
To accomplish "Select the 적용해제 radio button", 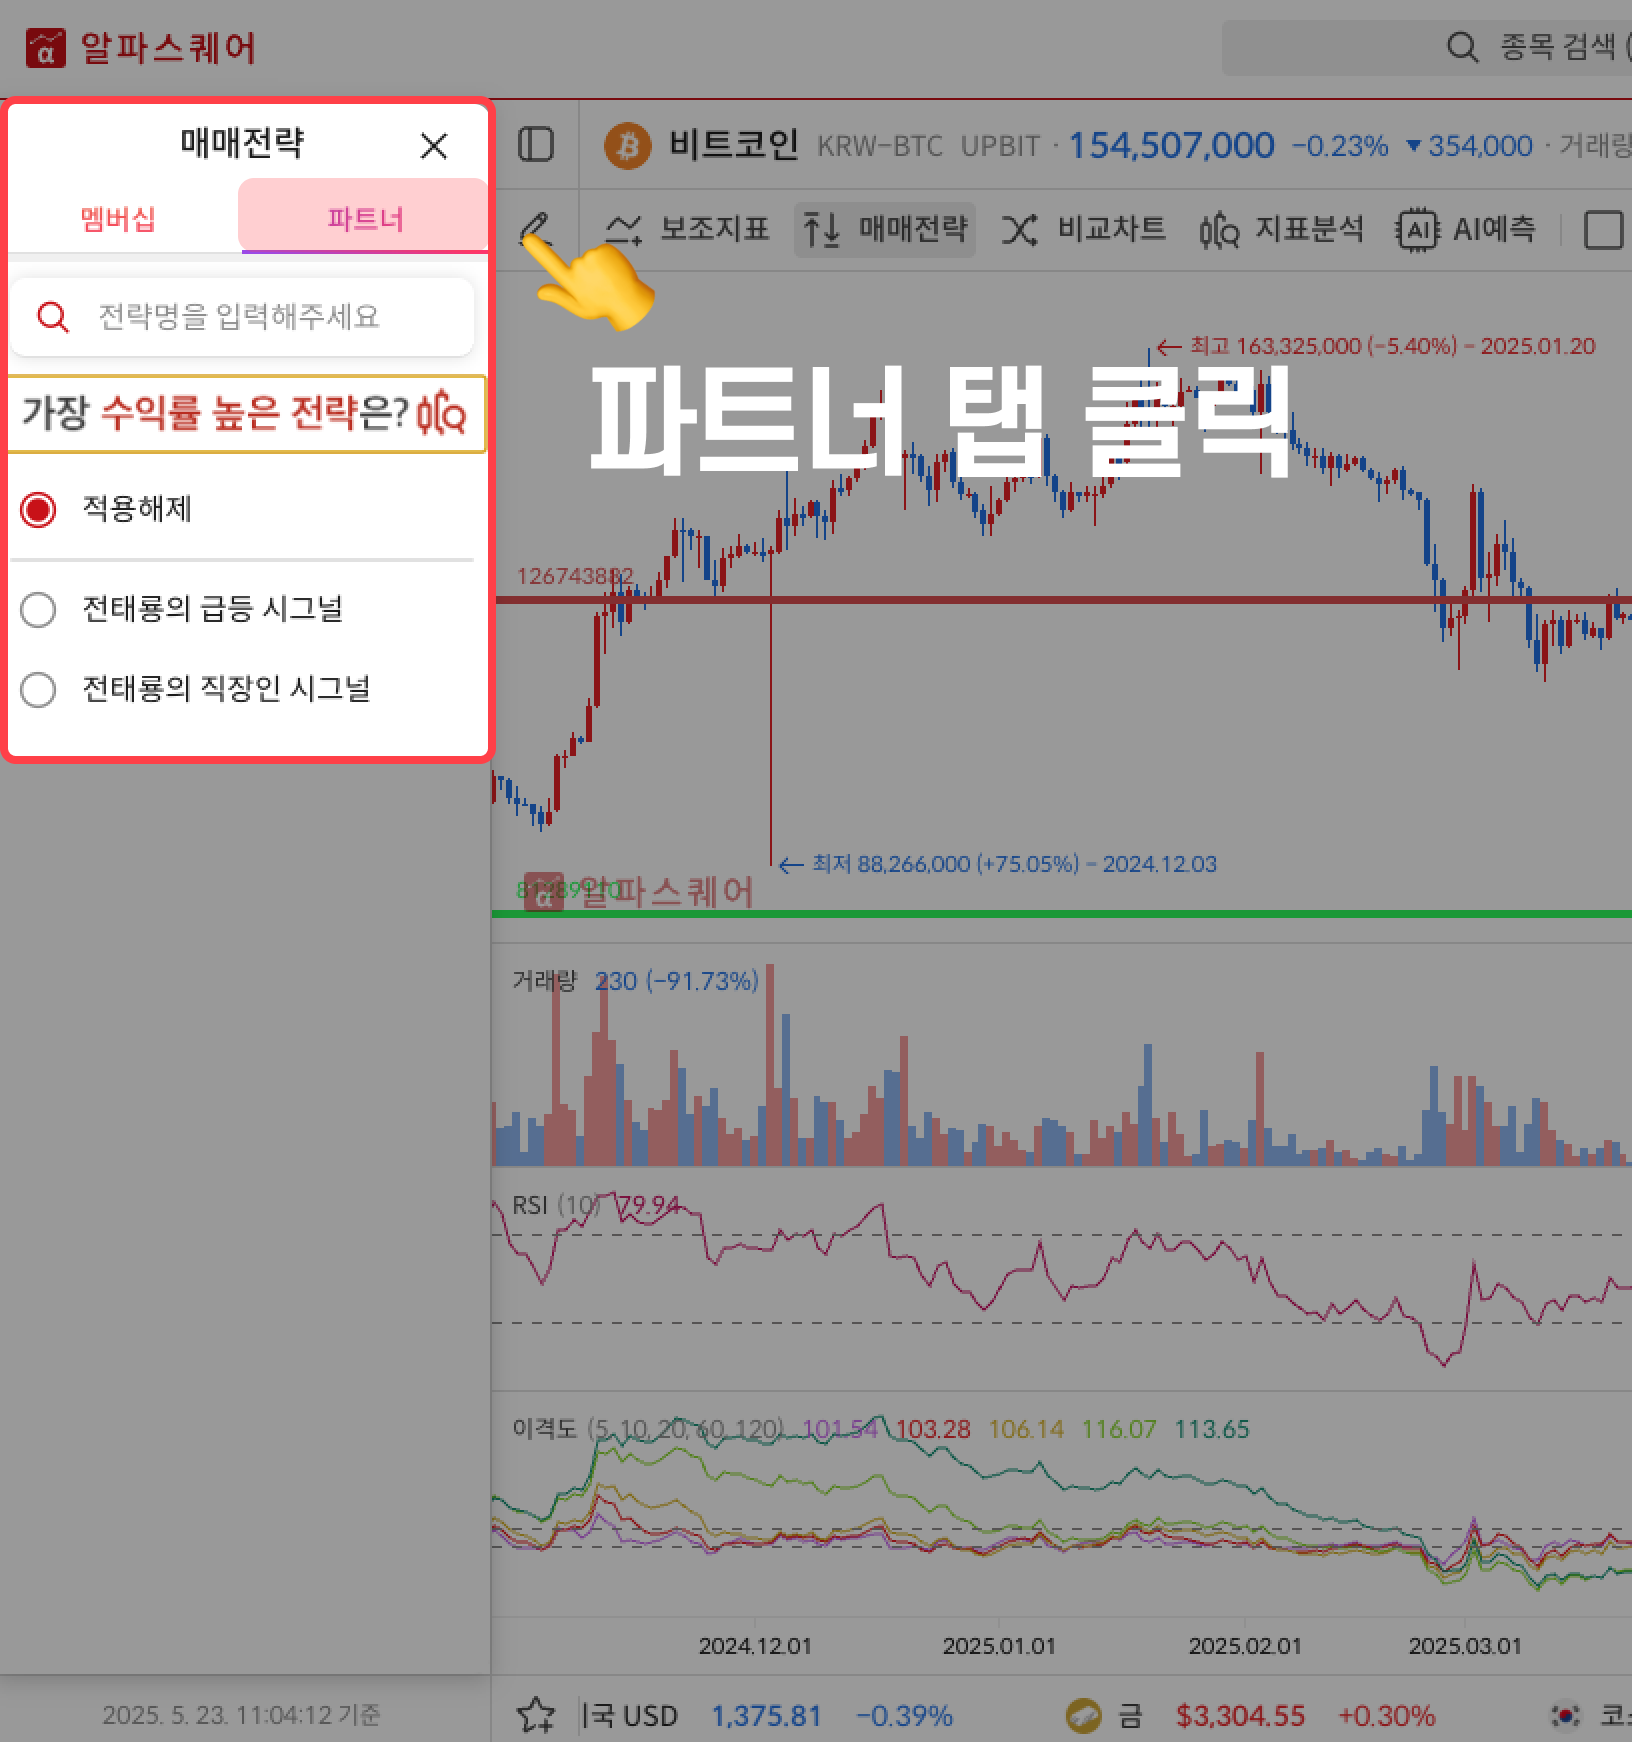I will tap(39, 510).
